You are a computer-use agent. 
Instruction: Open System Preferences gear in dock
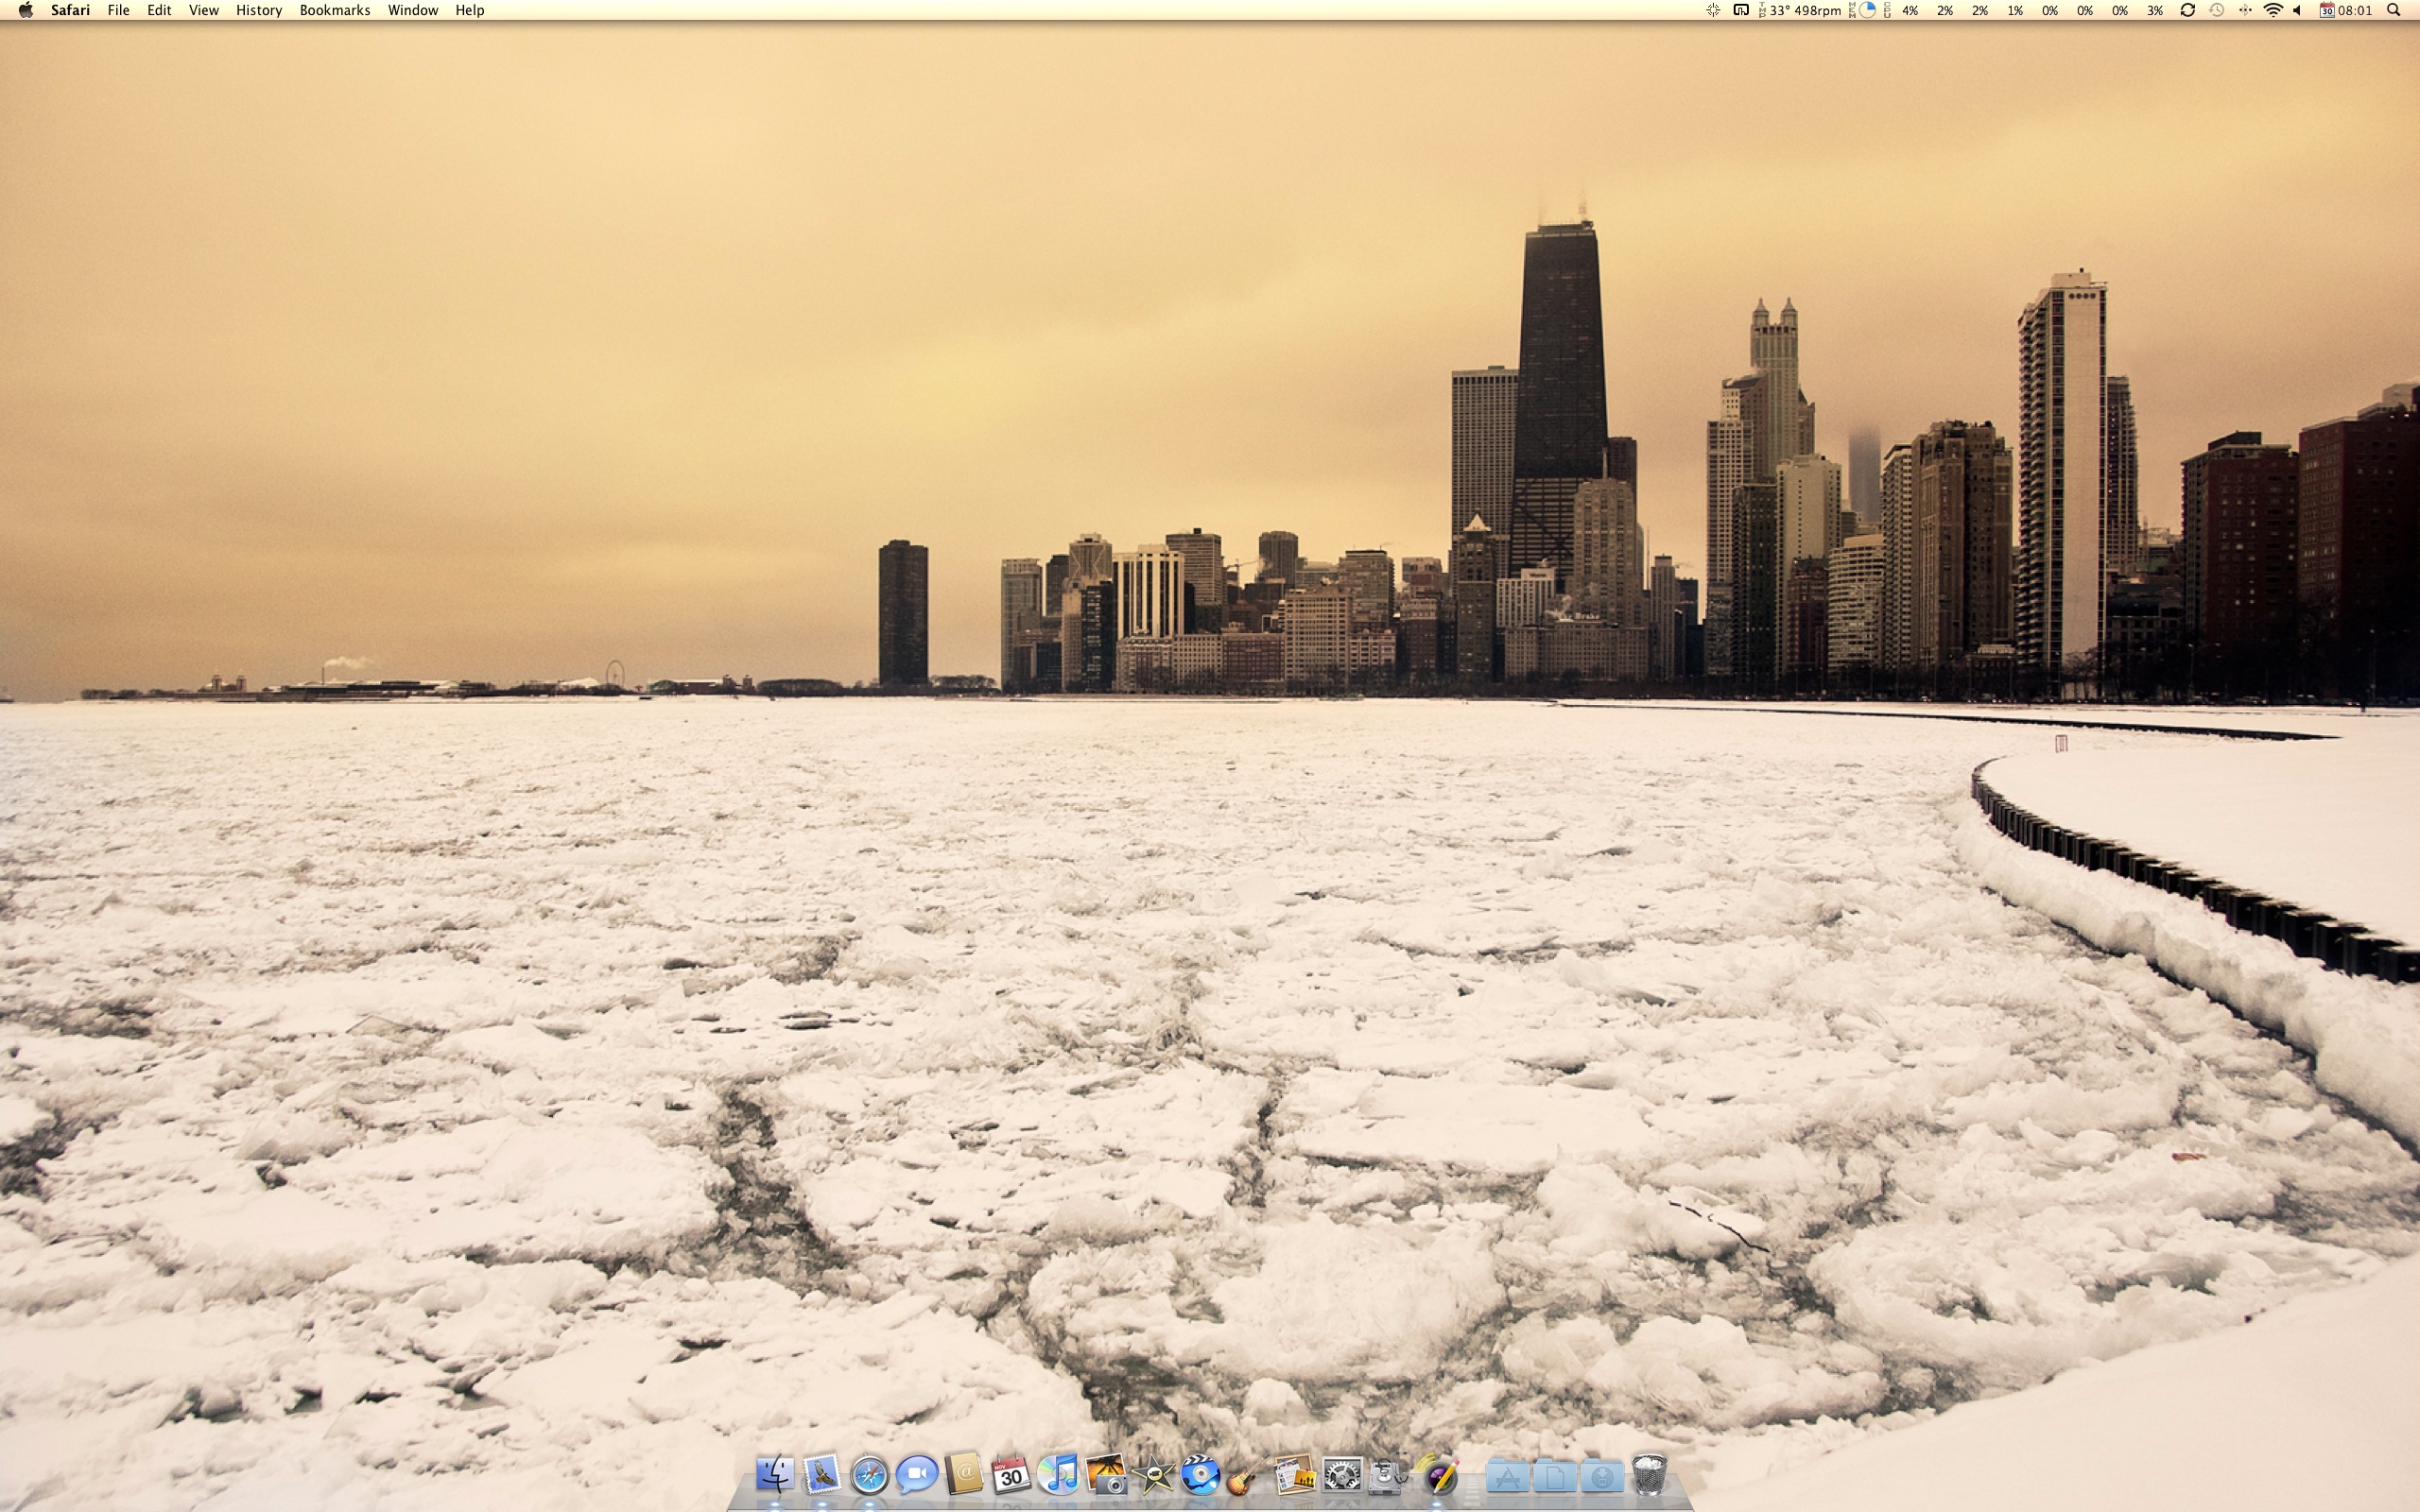(1341, 1475)
